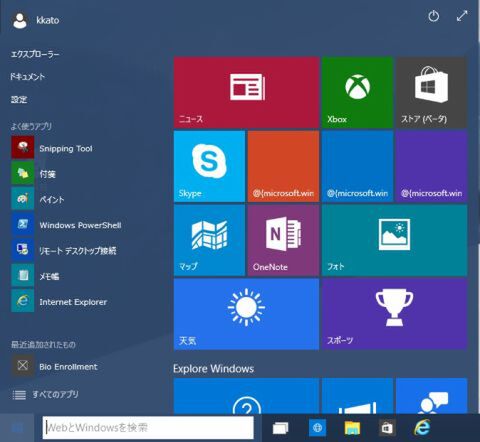Open the マップ maps tile
This screenshot has width=480, height=442.
209,240
